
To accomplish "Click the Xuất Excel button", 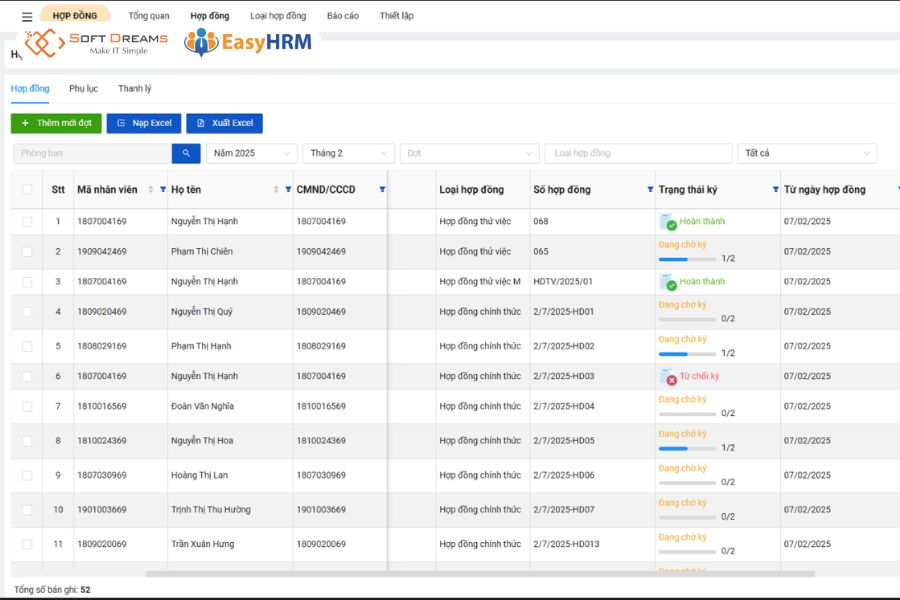I will (x=224, y=123).
